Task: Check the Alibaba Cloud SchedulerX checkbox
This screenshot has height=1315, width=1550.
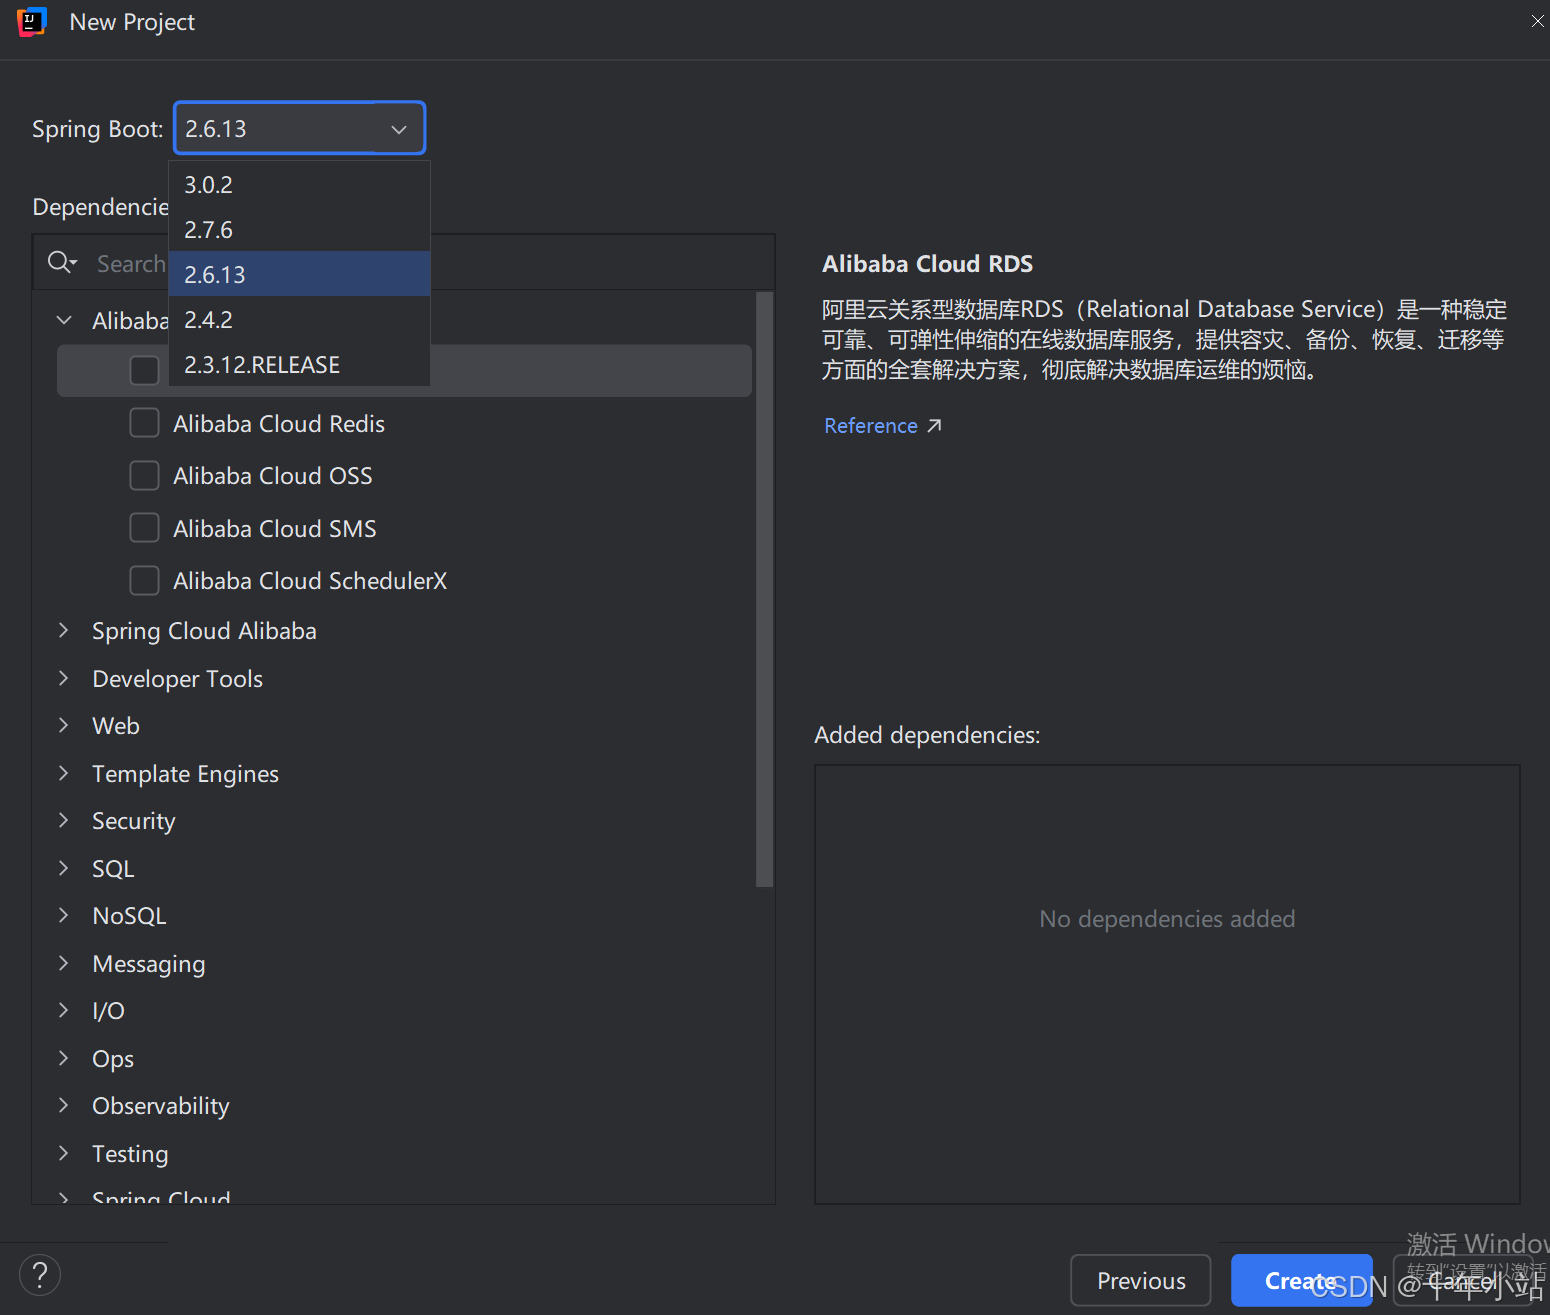Action: click(145, 580)
